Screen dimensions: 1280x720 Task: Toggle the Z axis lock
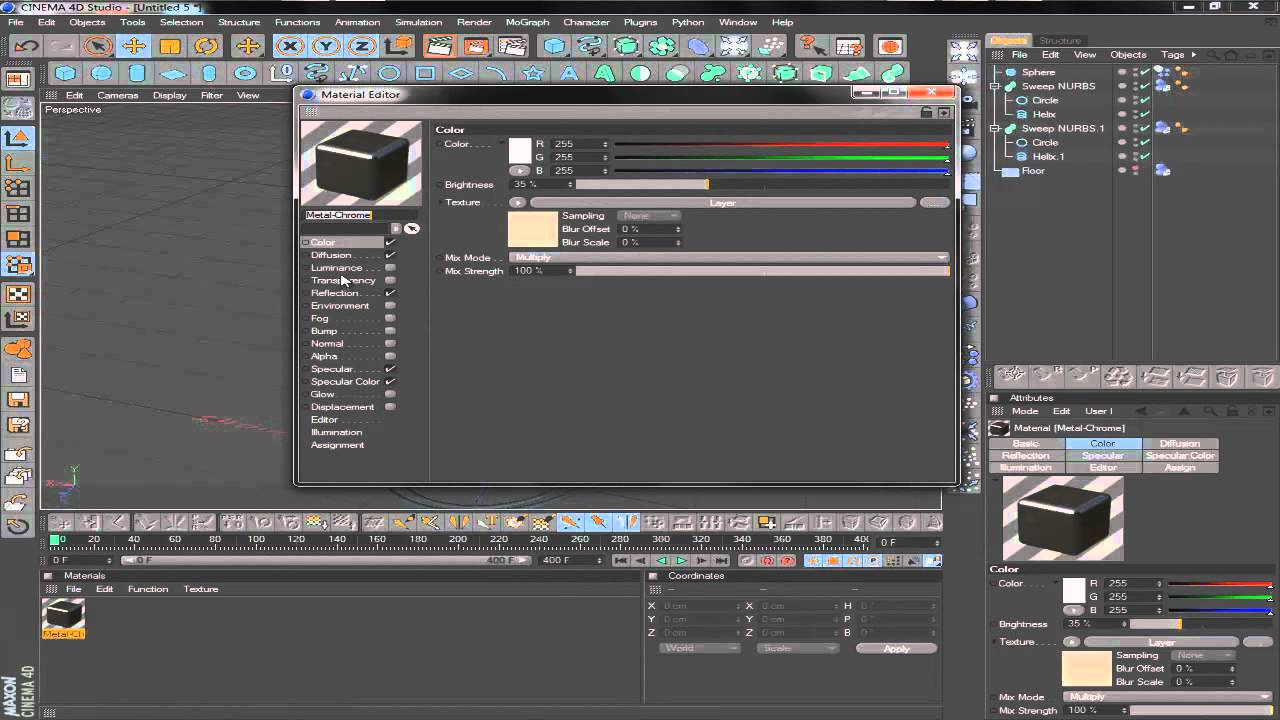[x=361, y=46]
